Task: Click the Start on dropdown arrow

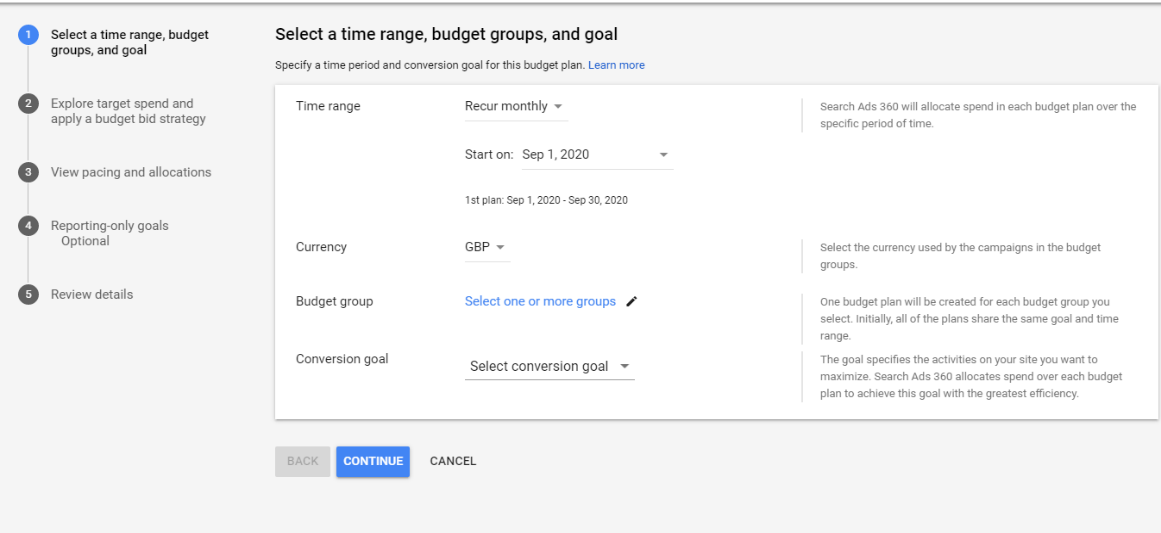Action: (662, 155)
